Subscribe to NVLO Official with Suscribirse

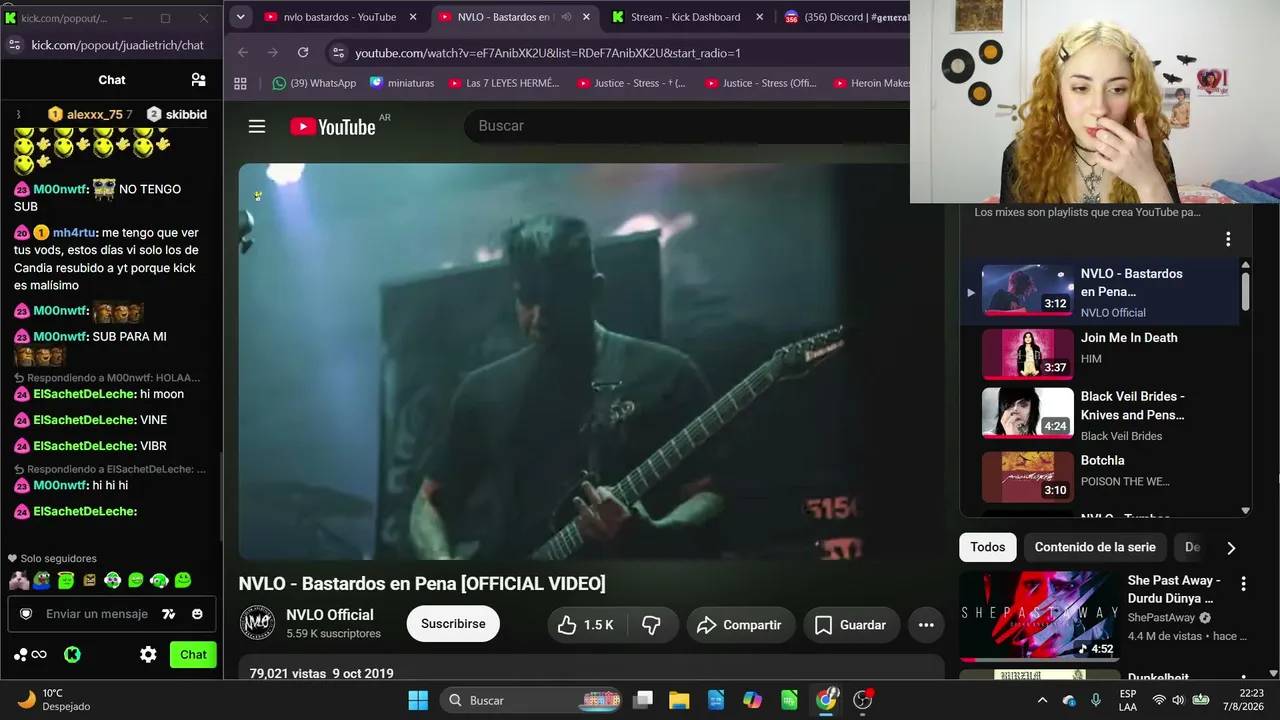453,624
